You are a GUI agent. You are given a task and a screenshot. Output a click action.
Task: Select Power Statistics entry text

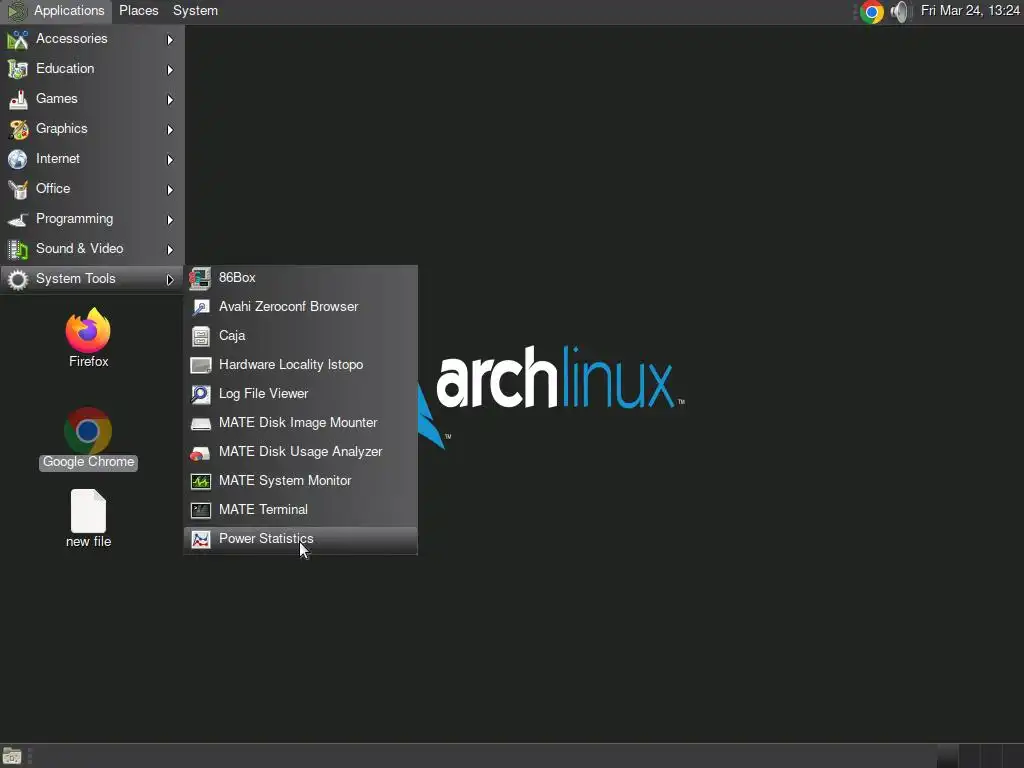tap(266, 539)
